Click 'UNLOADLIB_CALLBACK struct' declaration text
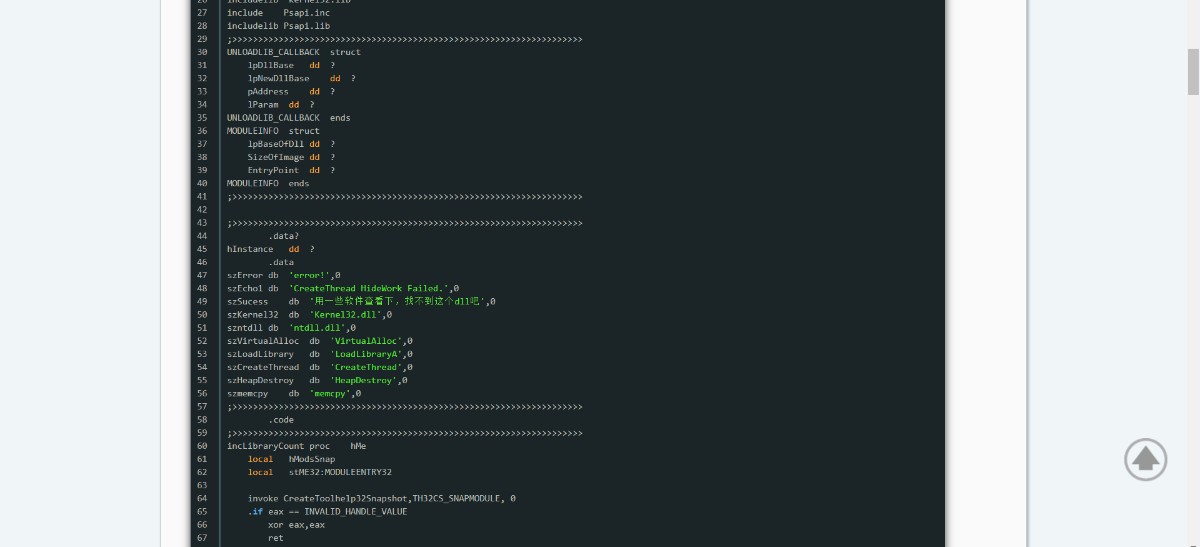Screen dimensions: 1200x547 [293, 52]
